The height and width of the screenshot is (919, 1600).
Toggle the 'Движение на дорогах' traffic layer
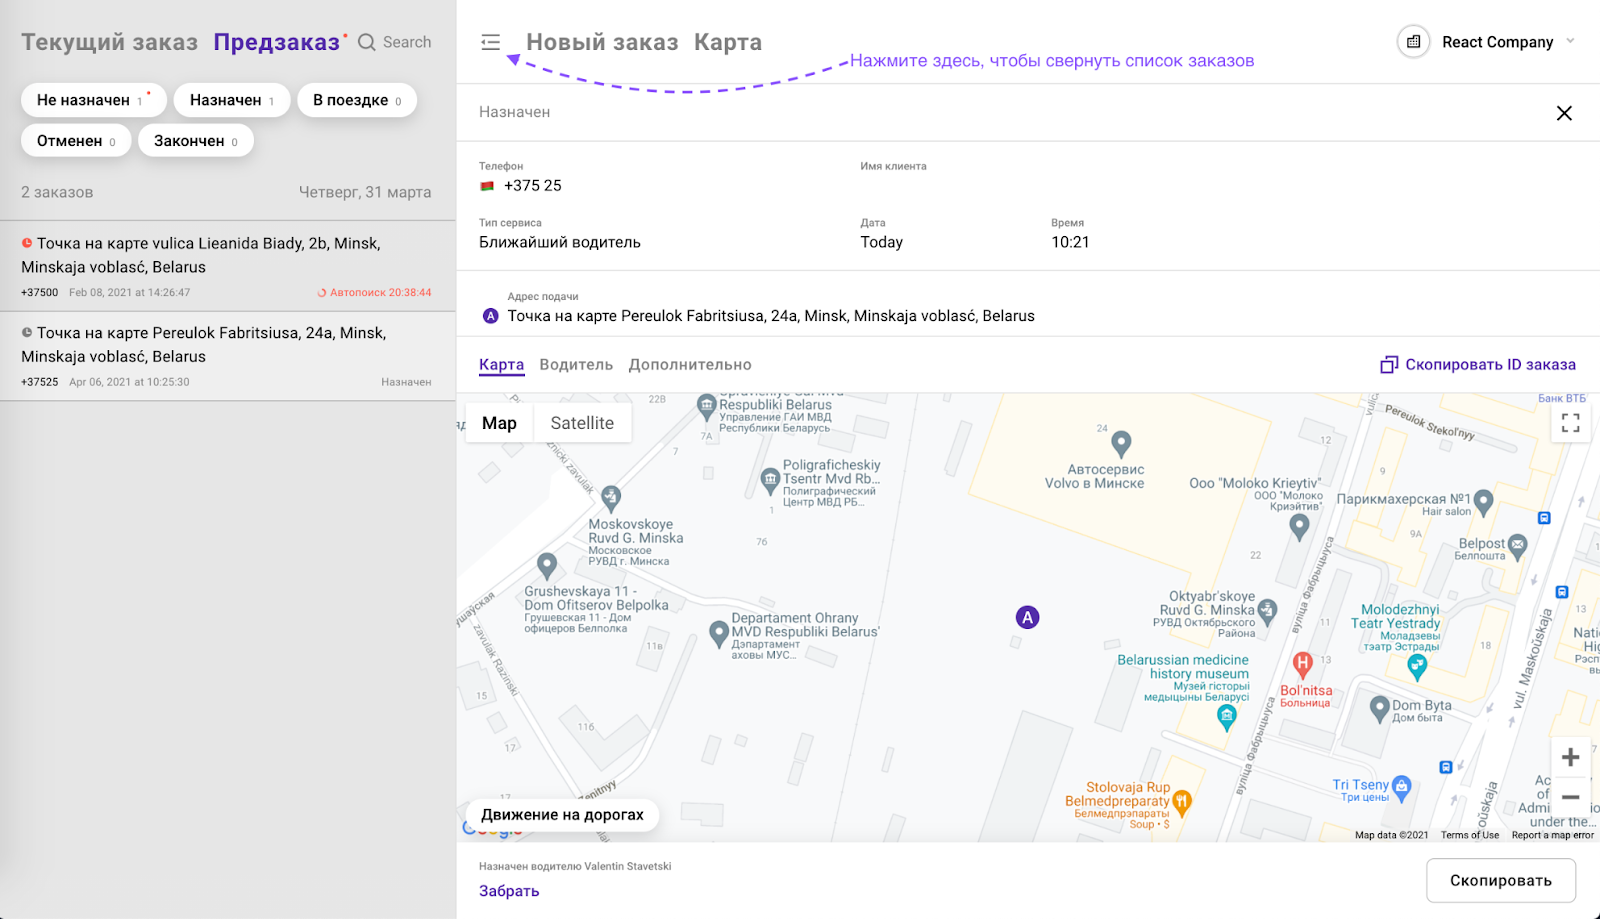[562, 815]
